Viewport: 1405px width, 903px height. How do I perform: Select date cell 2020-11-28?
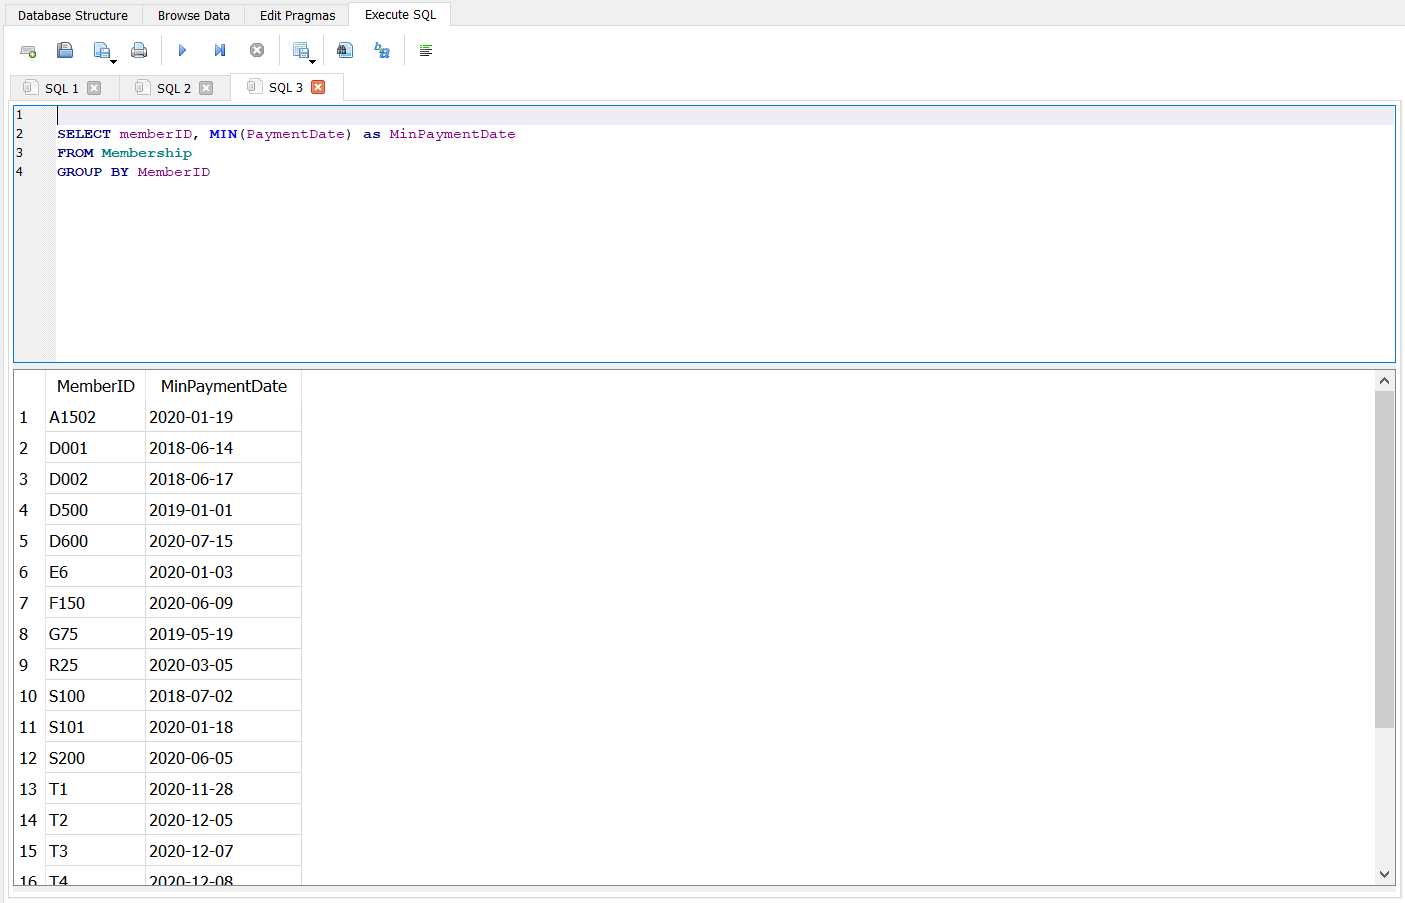[x=223, y=789]
